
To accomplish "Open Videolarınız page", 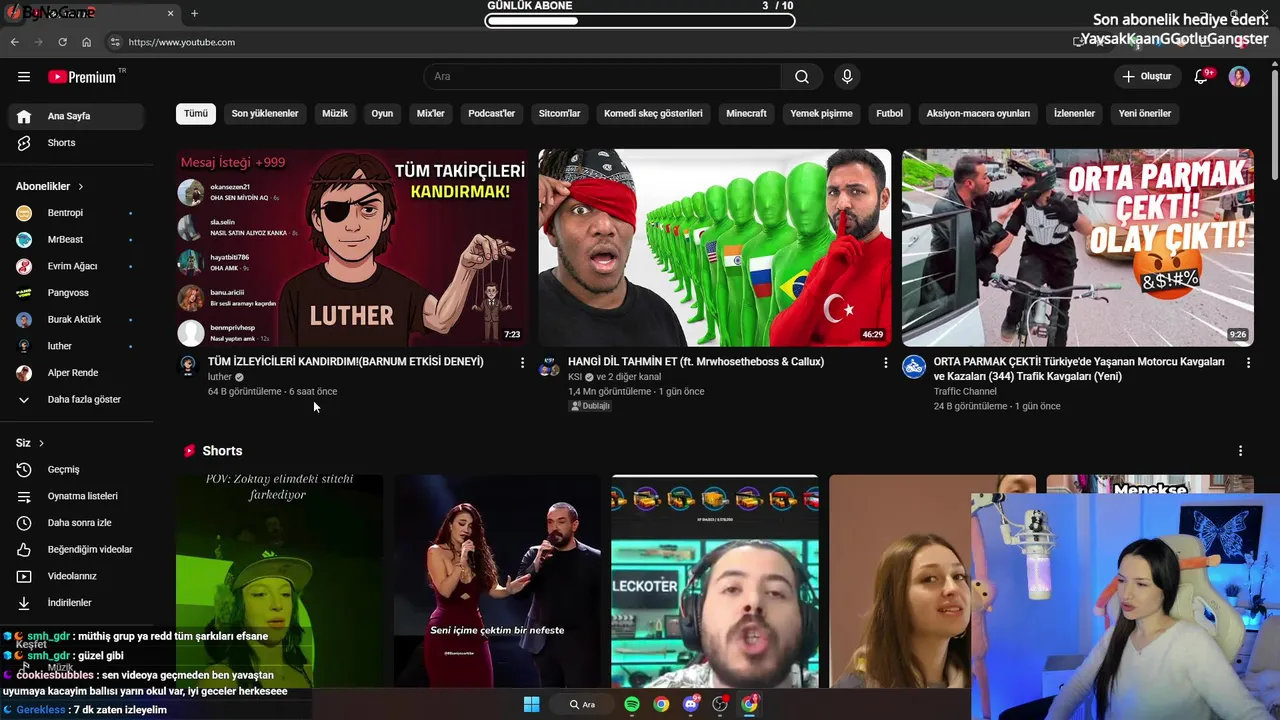I will tap(76, 576).
